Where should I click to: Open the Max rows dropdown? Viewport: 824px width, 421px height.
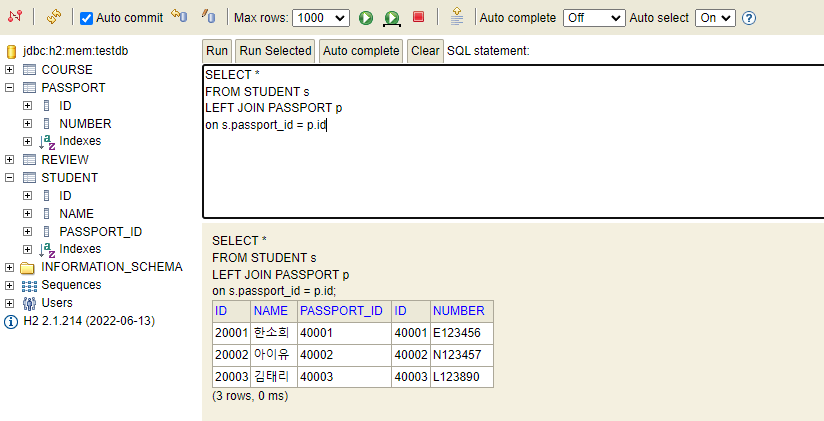coord(321,18)
